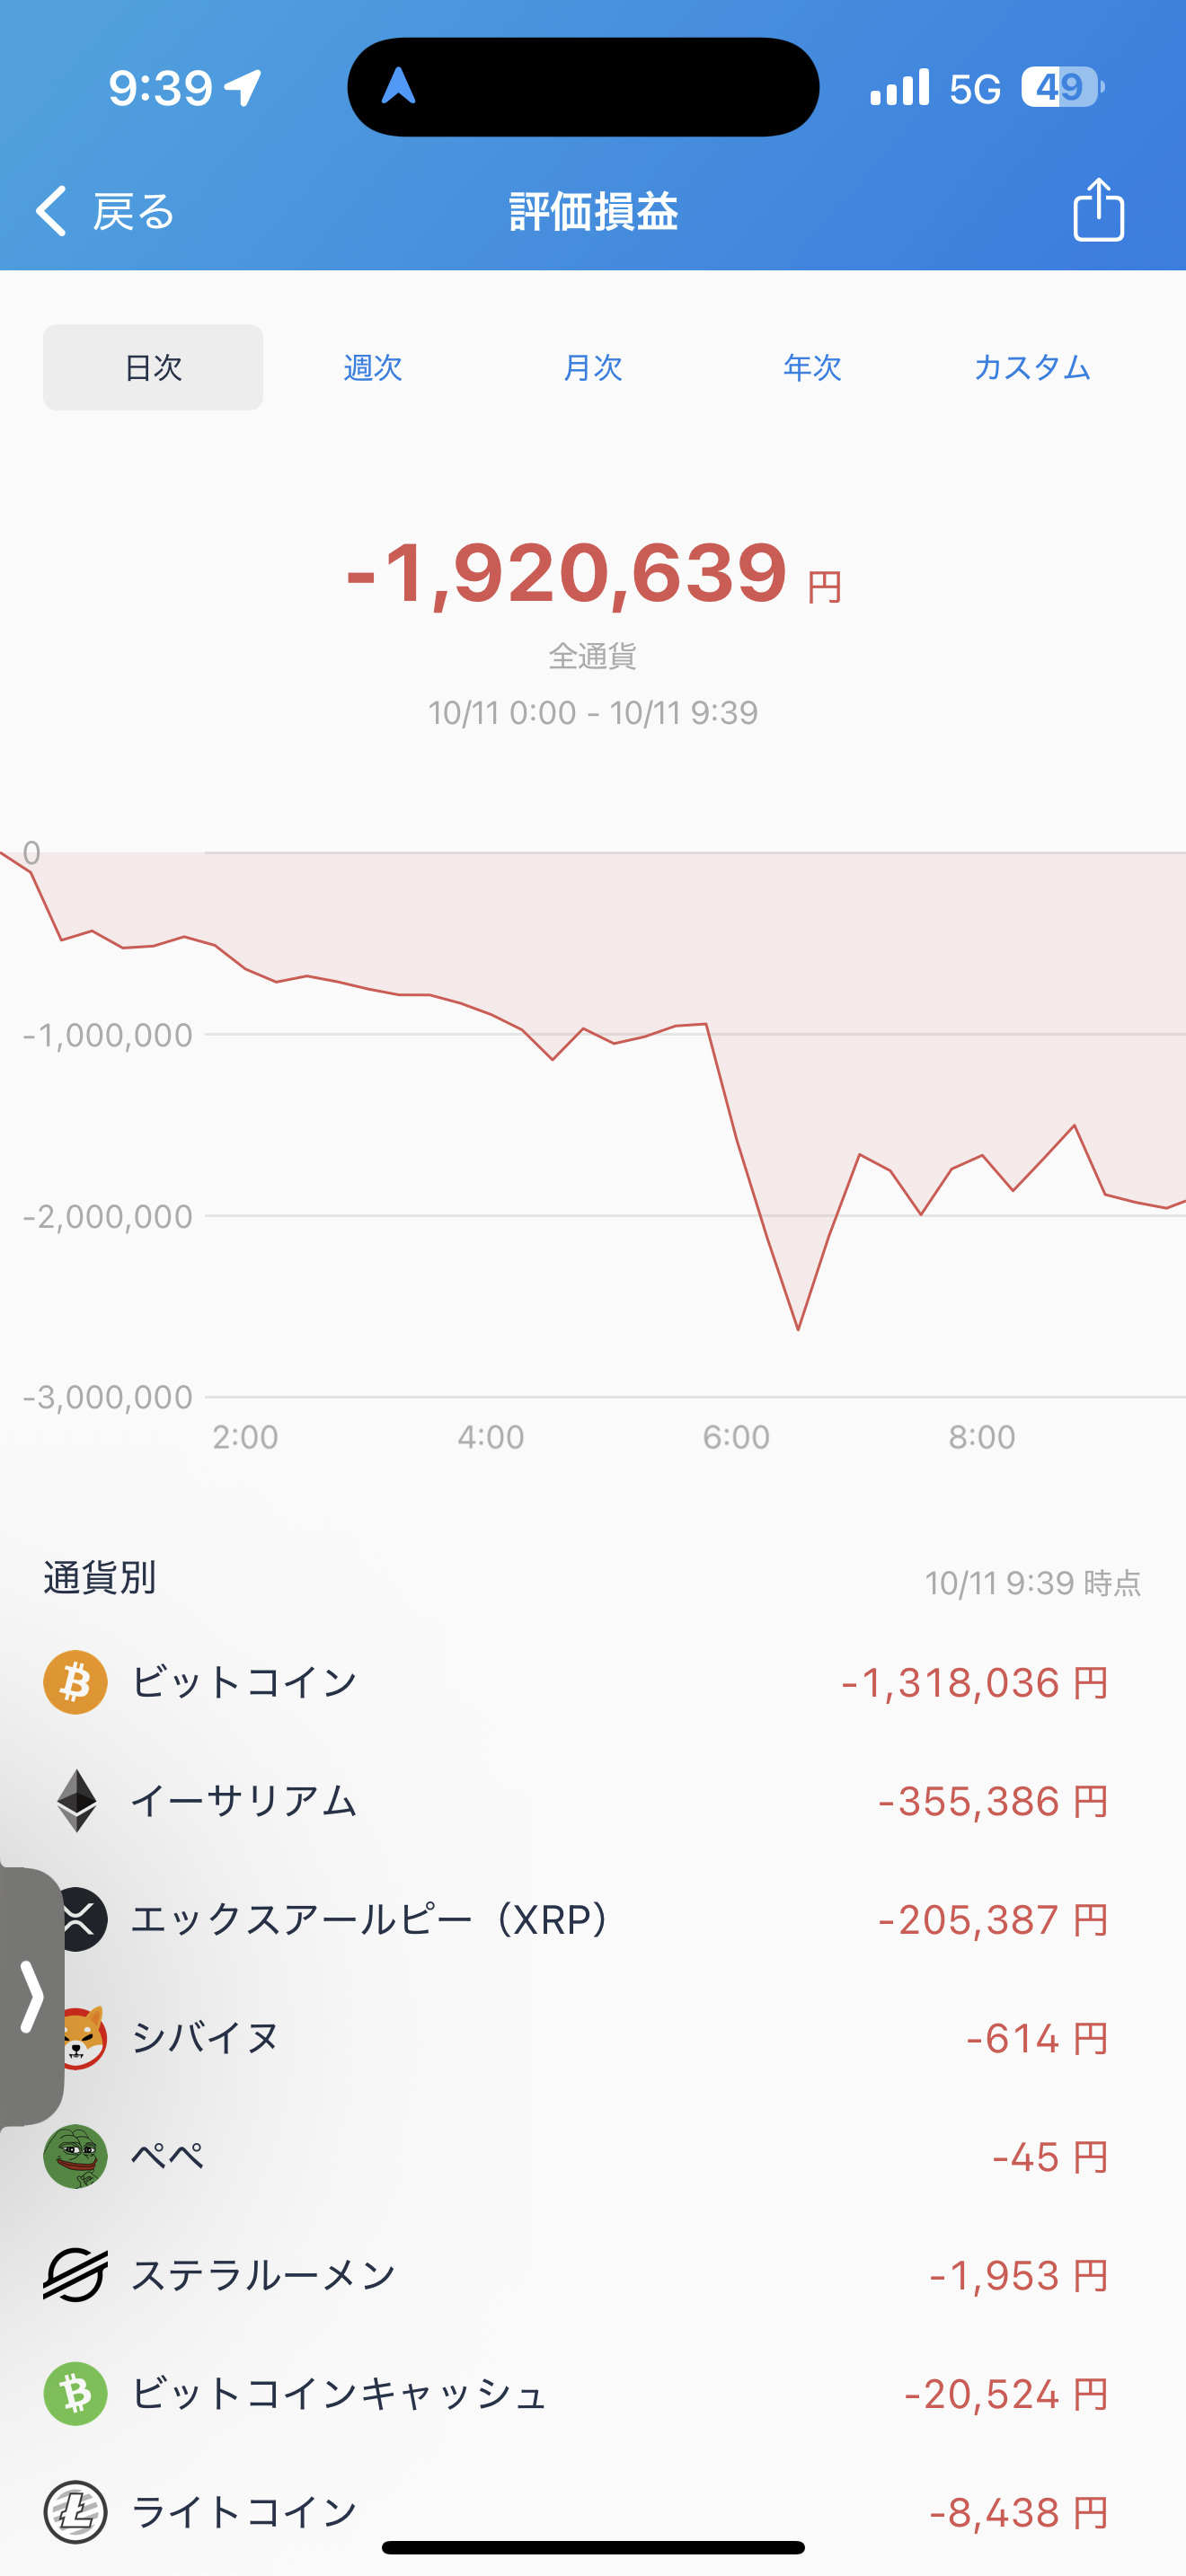Tap the Ethereum diamond icon

coord(76,1801)
